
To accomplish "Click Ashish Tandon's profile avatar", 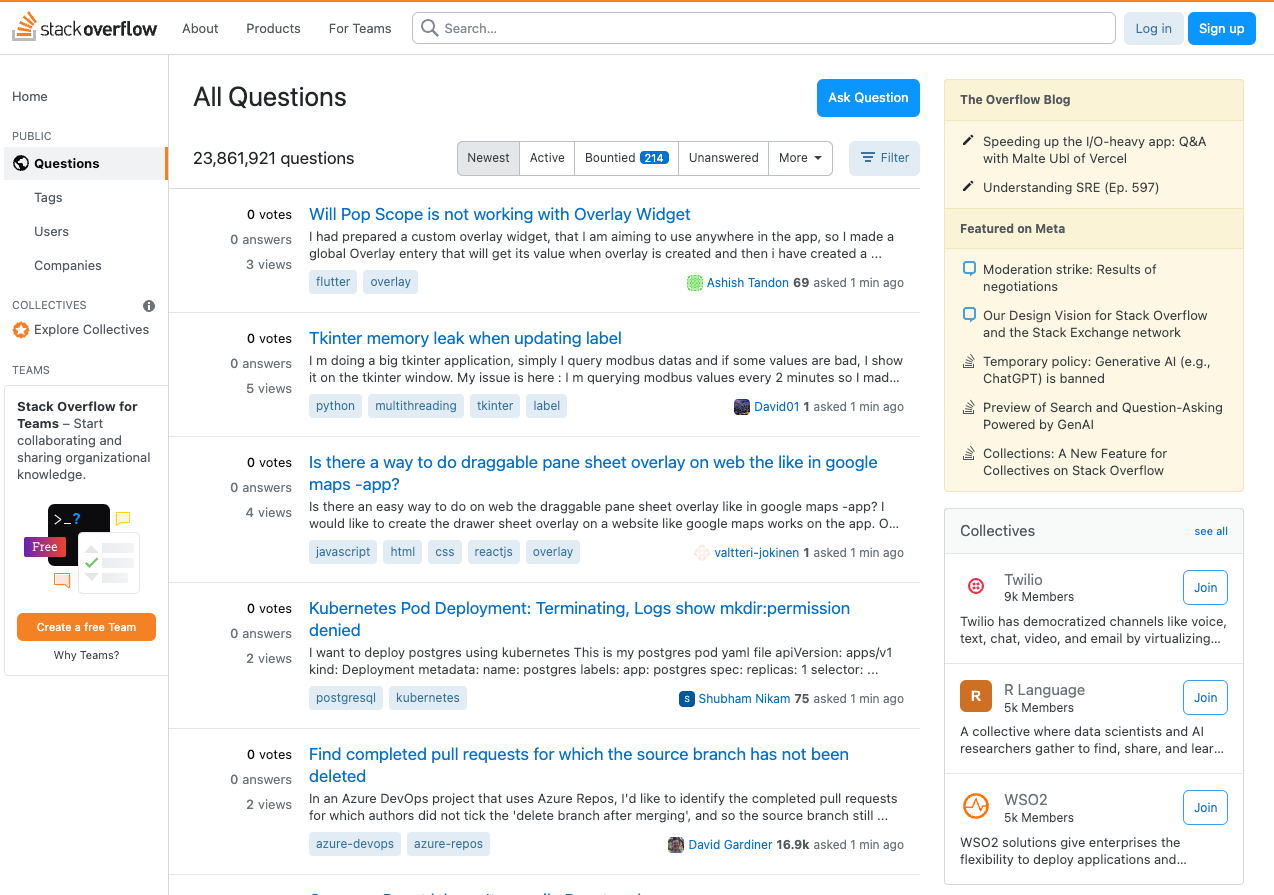I will tap(695, 283).
